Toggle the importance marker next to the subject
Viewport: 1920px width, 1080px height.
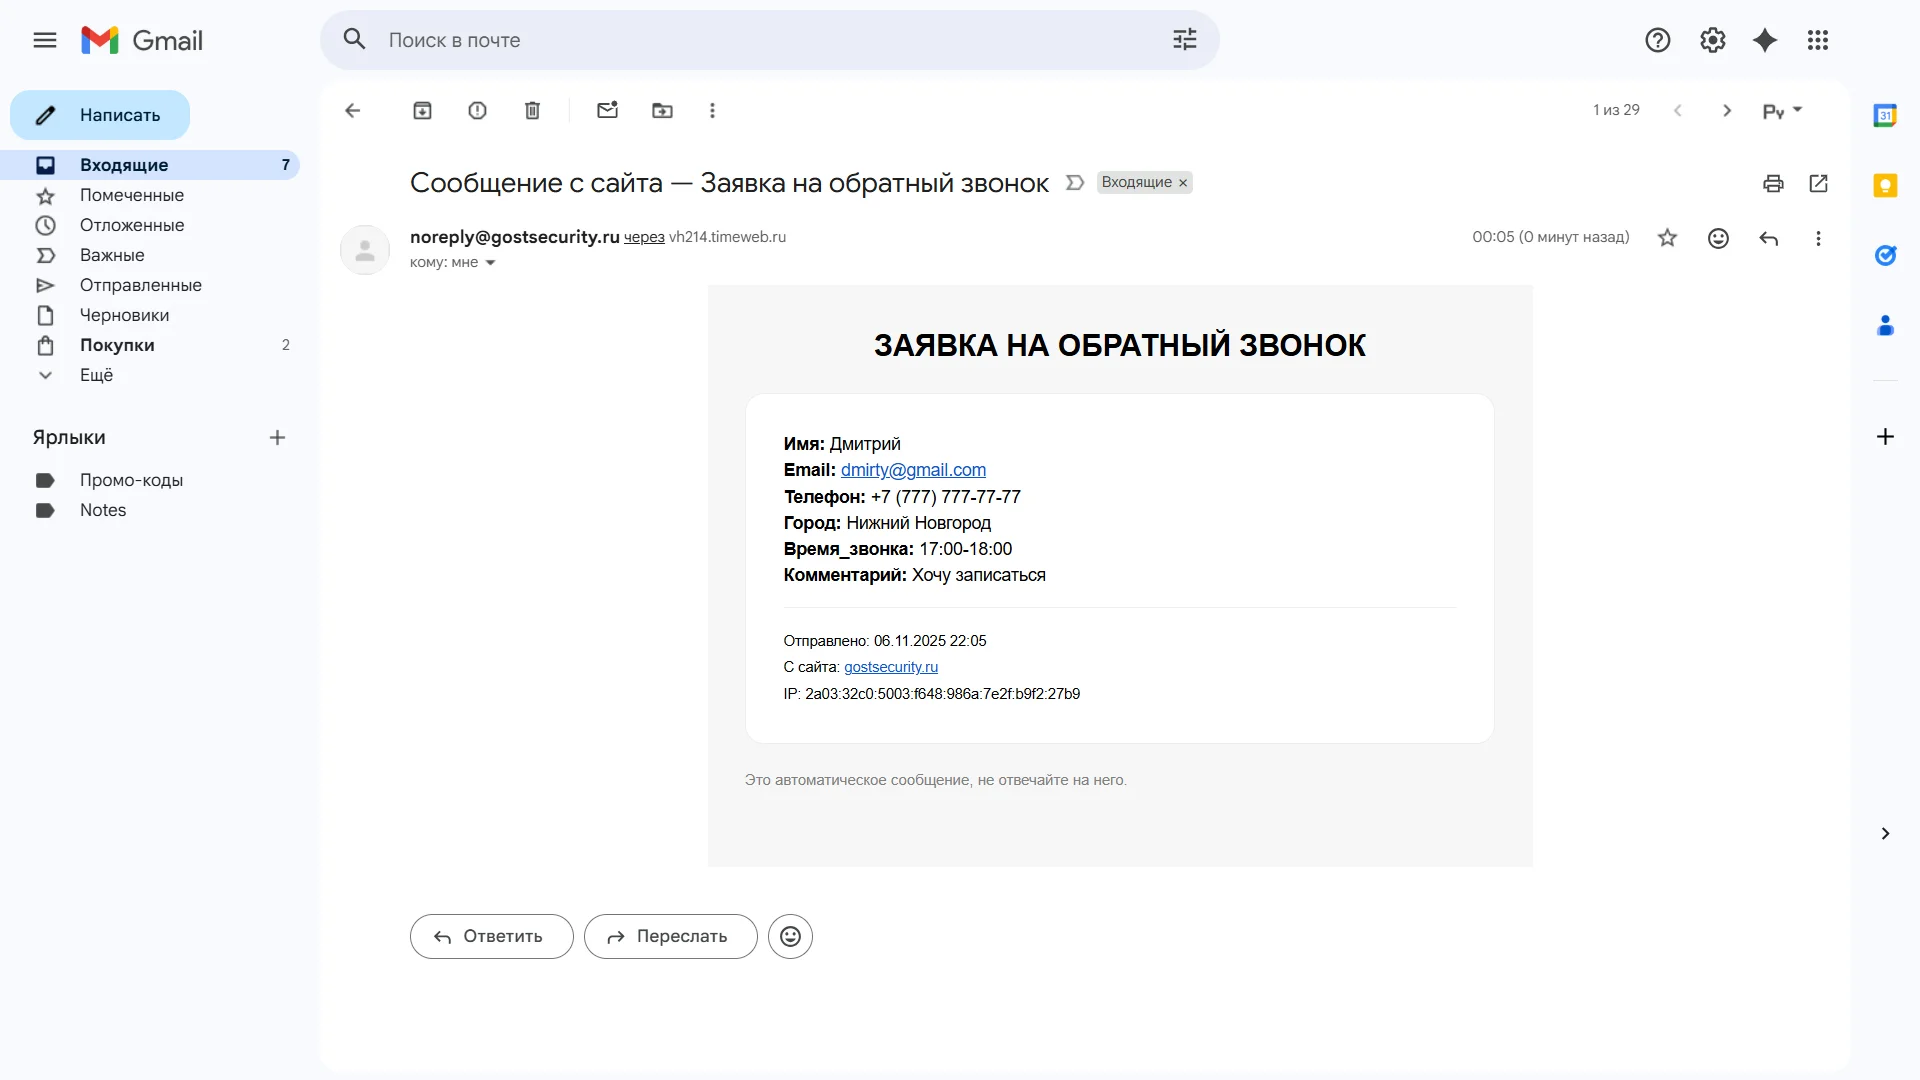(x=1075, y=183)
